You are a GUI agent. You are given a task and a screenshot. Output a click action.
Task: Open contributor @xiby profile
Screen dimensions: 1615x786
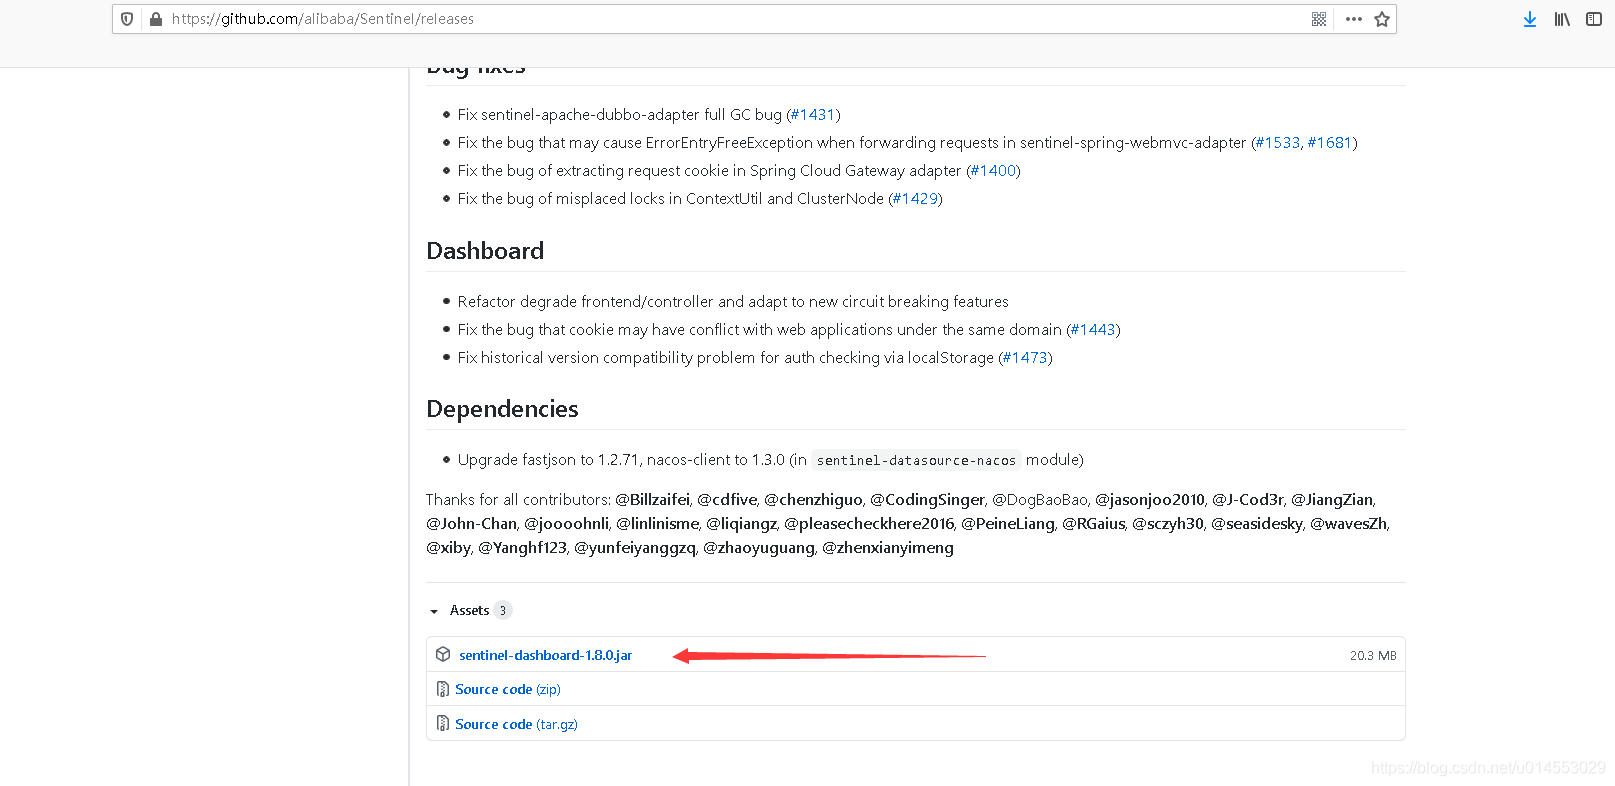(448, 548)
